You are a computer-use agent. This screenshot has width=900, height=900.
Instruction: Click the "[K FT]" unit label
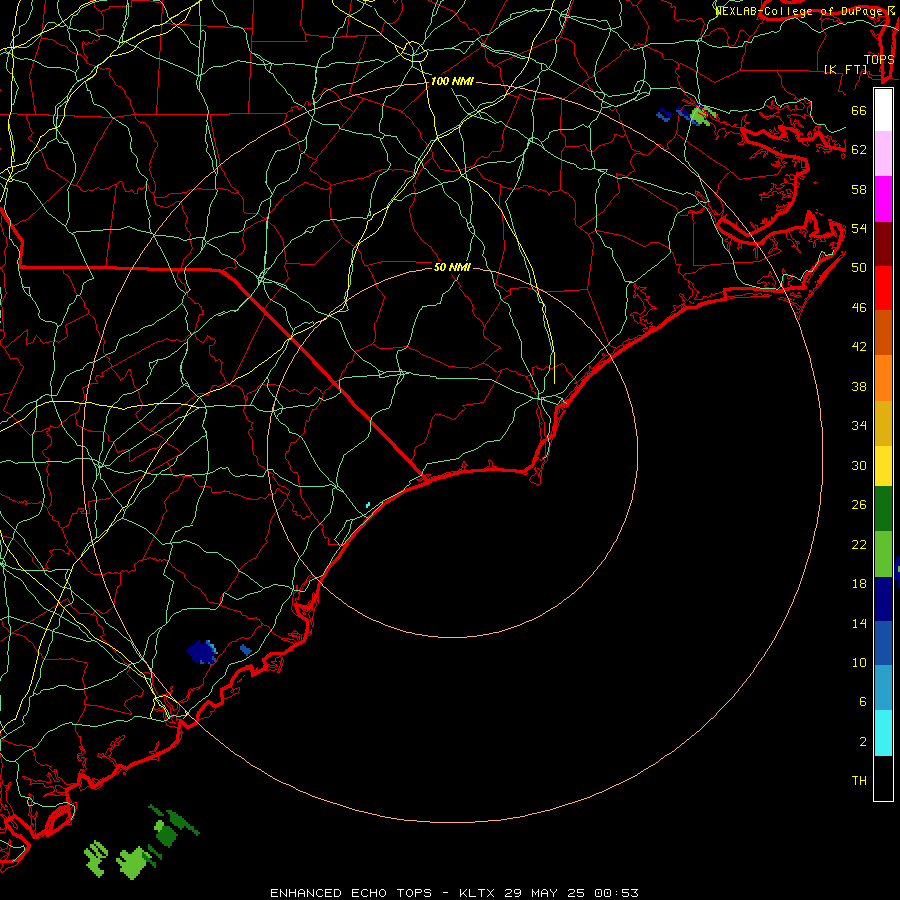846,69
